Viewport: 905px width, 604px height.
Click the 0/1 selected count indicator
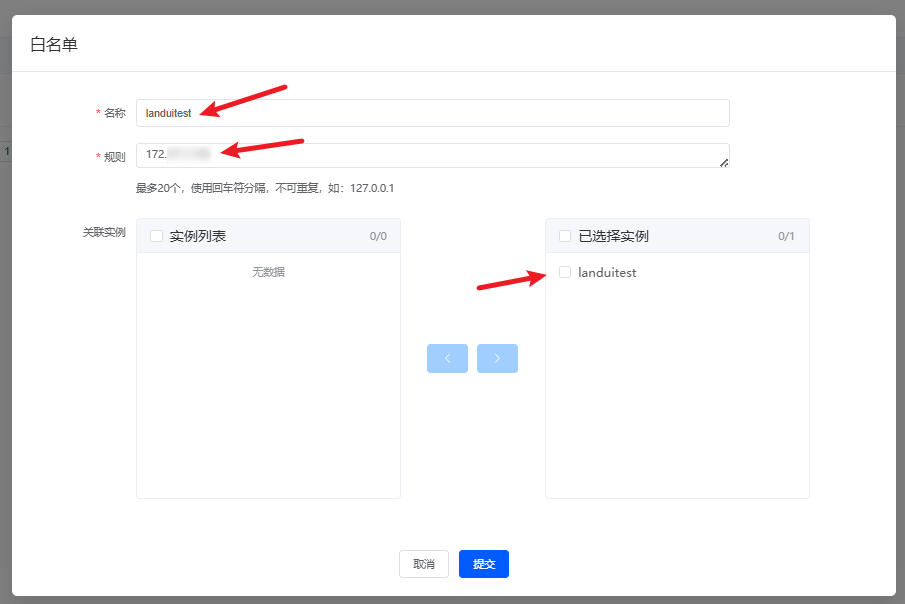pyautogui.click(x=786, y=237)
